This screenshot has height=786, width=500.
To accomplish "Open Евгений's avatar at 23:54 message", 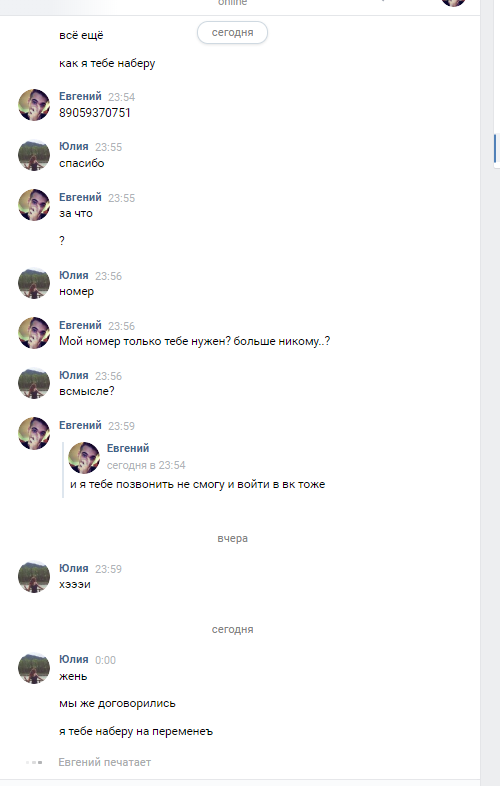I will (34, 105).
